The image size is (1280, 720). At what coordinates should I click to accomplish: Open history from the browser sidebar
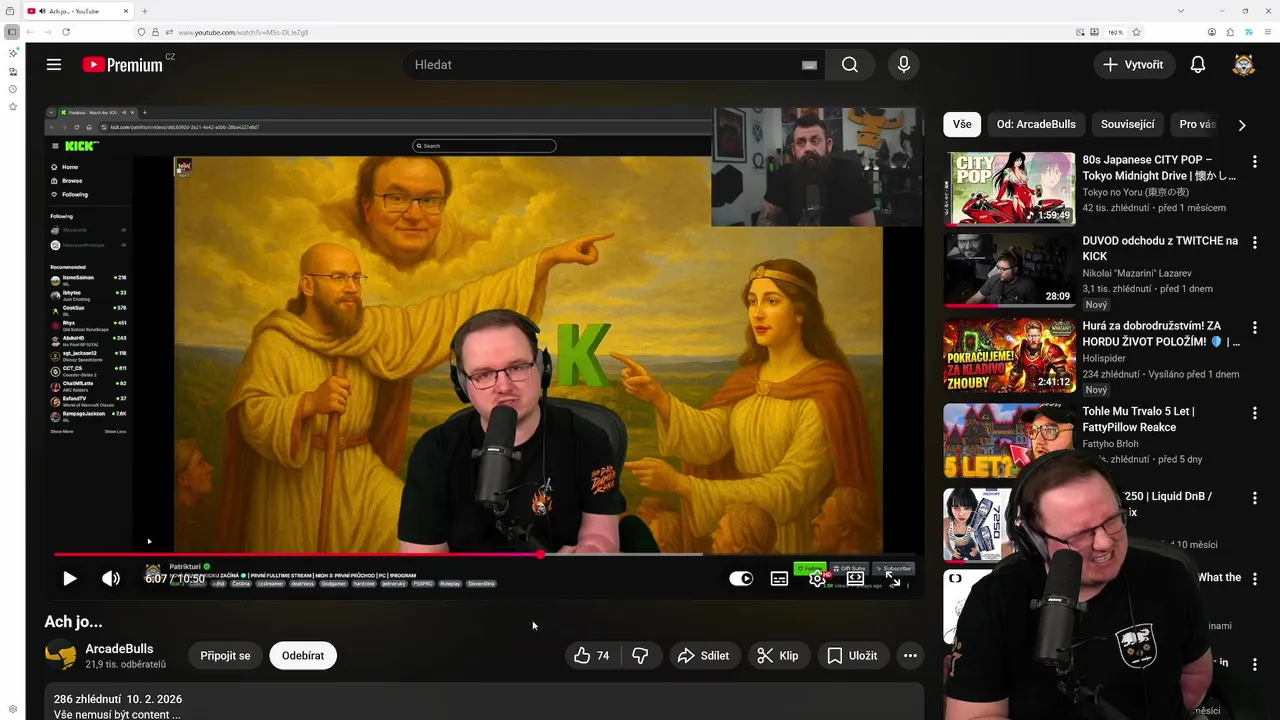(x=13, y=89)
